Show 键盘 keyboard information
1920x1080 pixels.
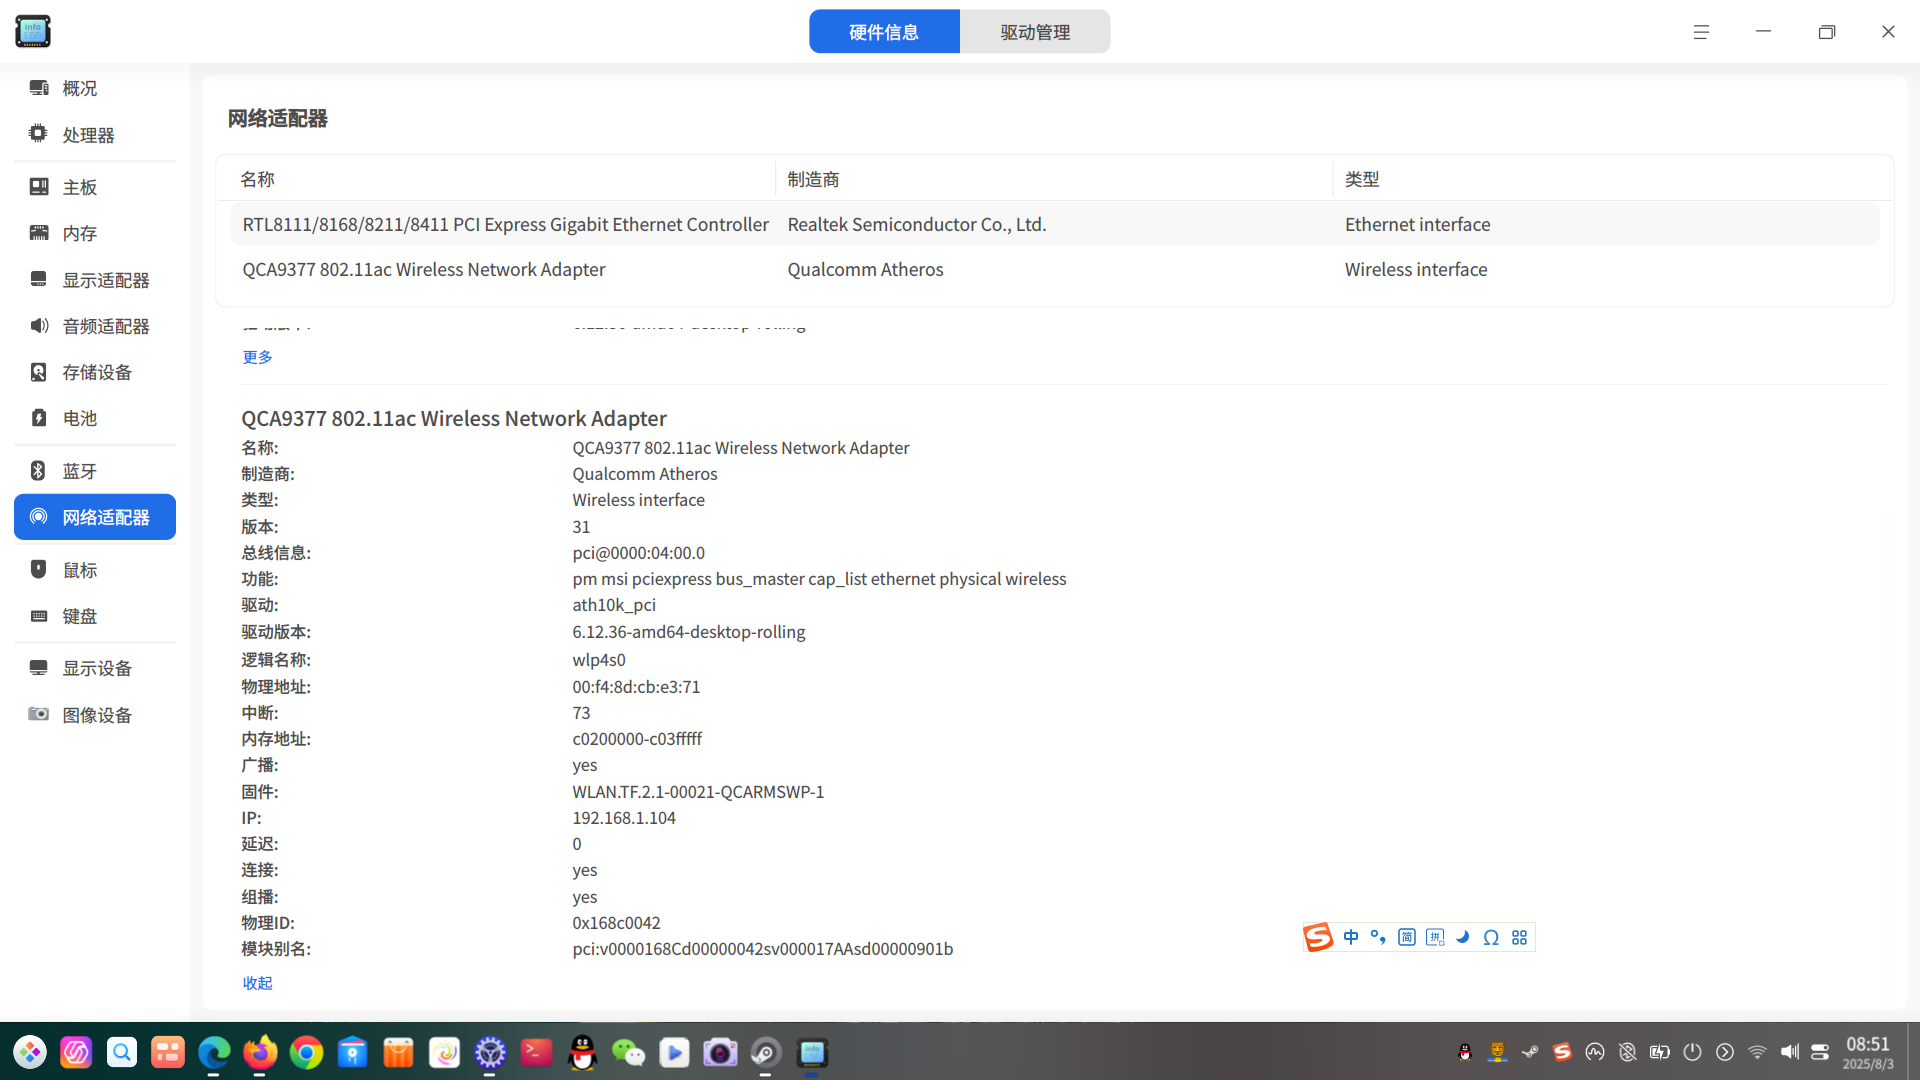[95, 616]
